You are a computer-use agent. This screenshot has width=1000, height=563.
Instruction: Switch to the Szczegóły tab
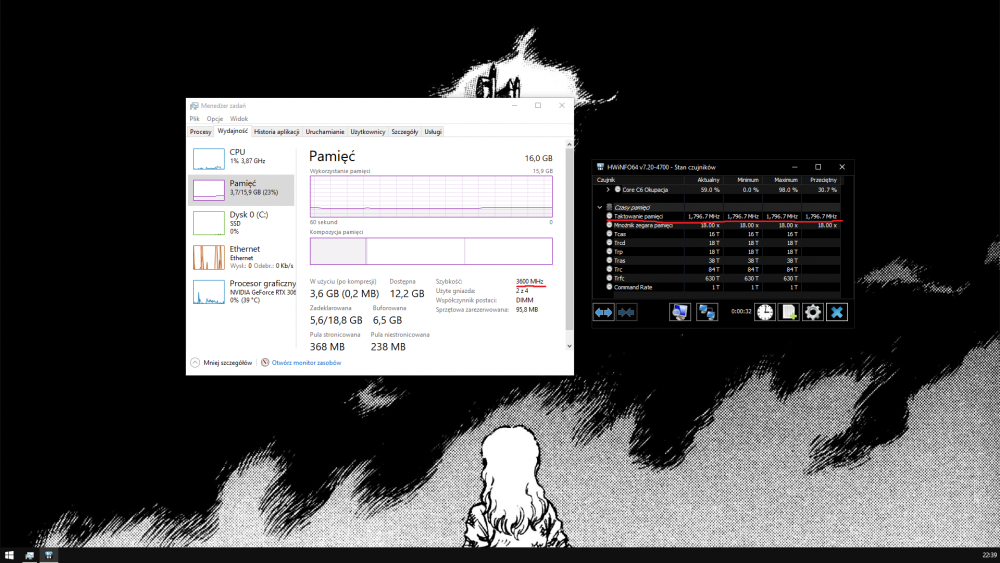pyautogui.click(x=405, y=132)
